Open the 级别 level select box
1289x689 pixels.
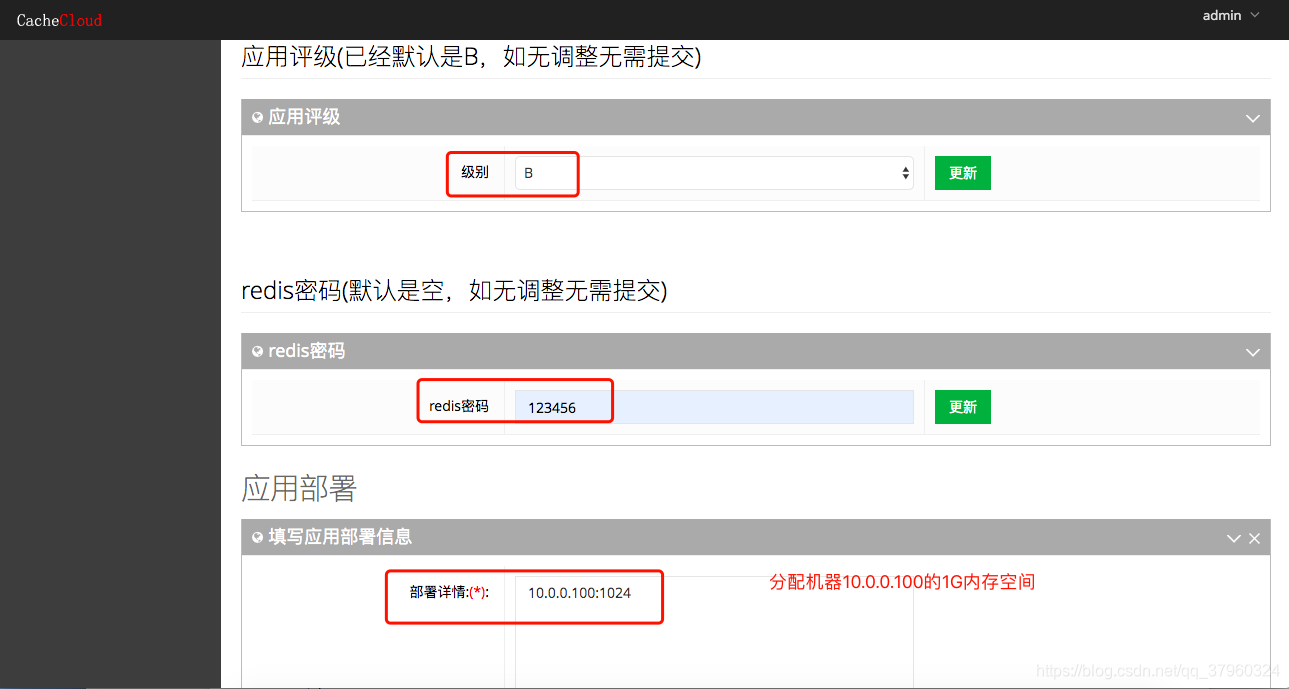pos(714,173)
